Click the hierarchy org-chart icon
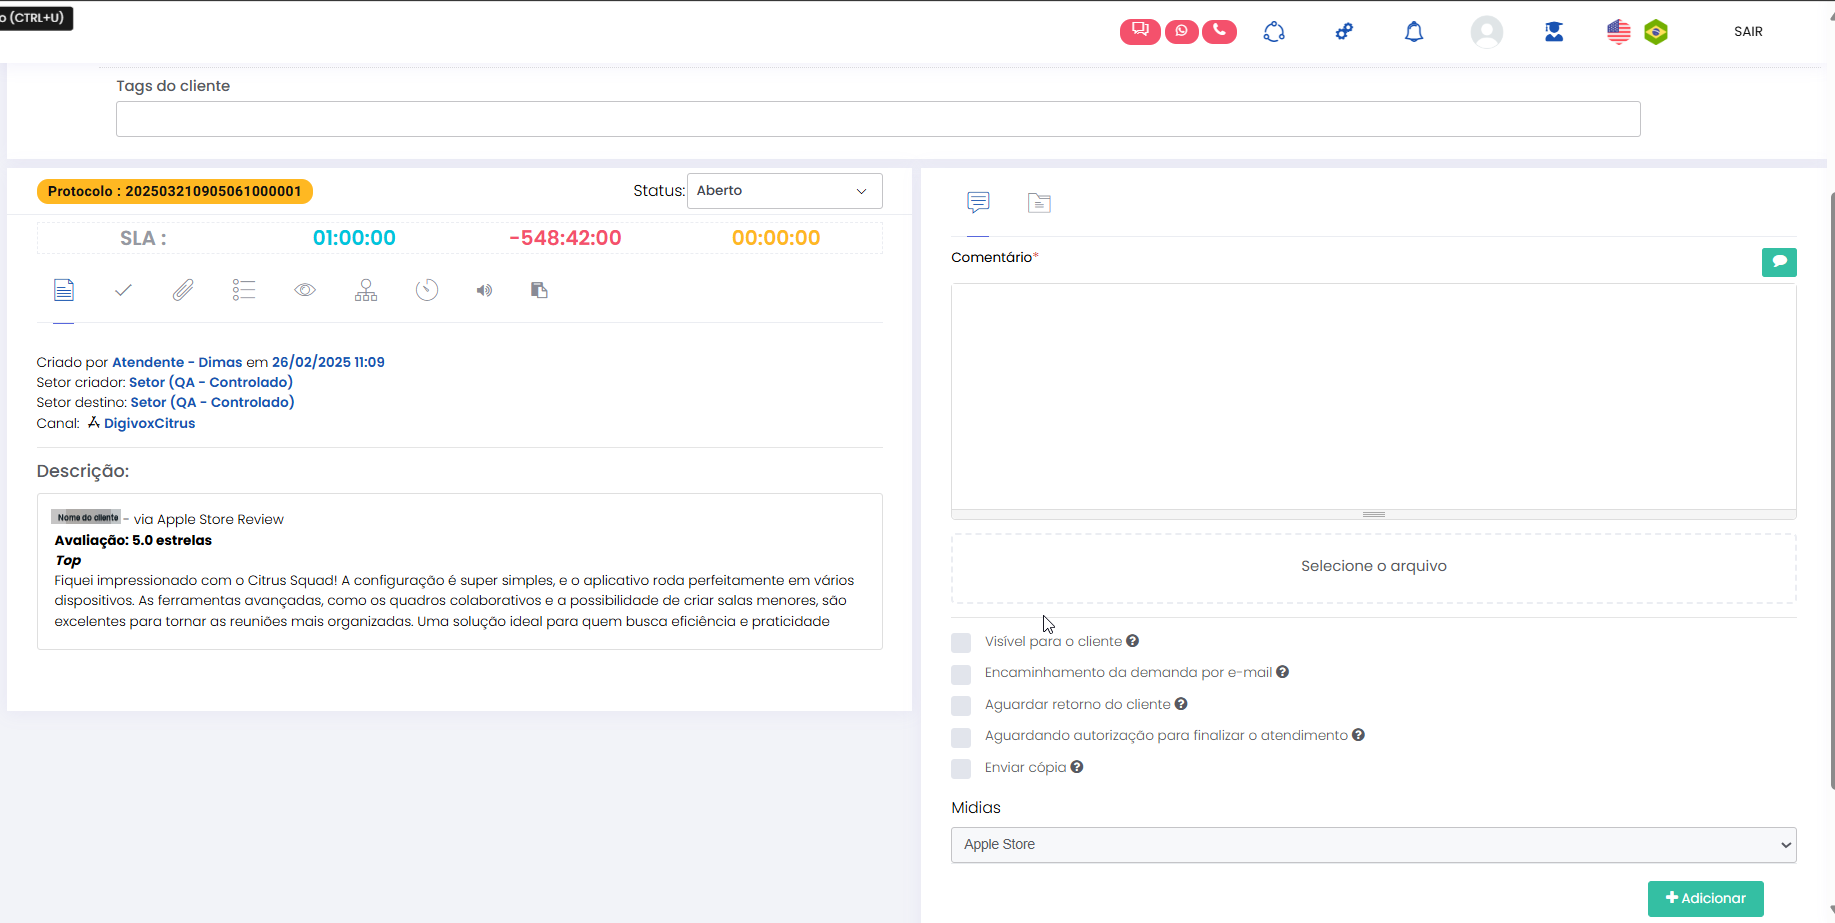Screen dimensions: 1835x923 click(366, 290)
